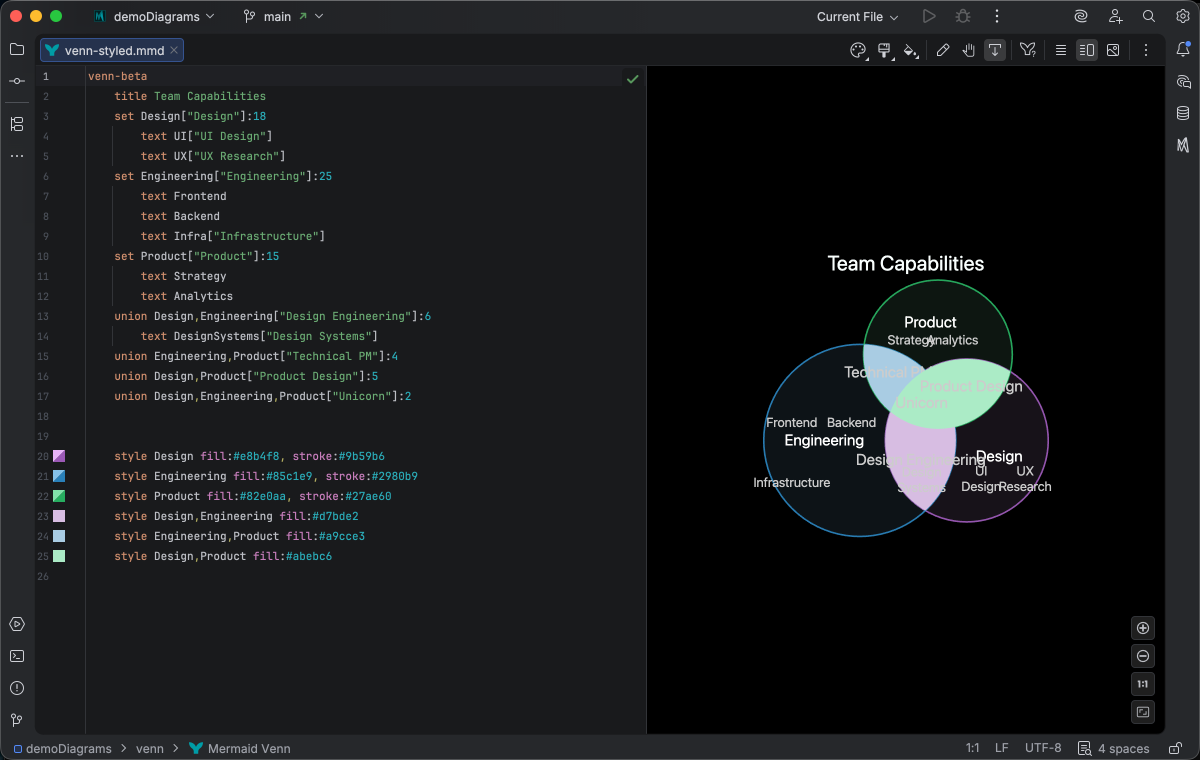Switch to editor and preview split view
This screenshot has width=1200, height=760.
pyautogui.click(x=1087, y=50)
